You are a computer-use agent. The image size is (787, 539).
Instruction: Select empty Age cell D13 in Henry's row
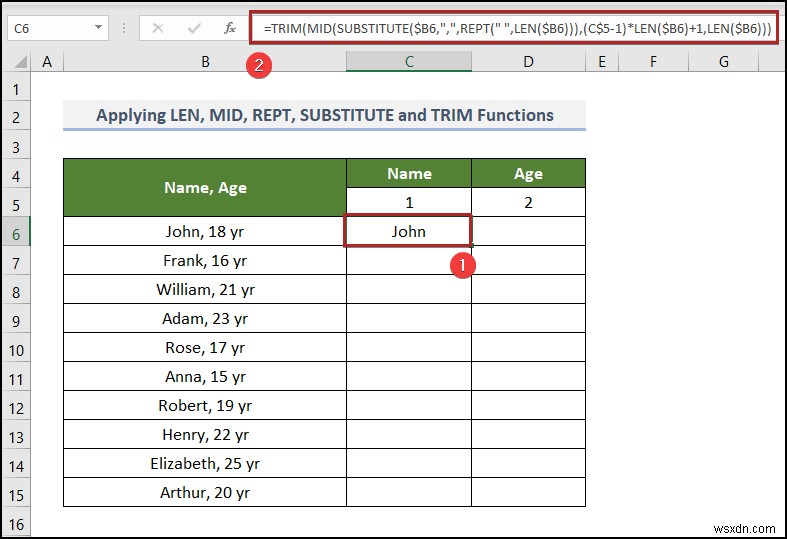point(529,435)
